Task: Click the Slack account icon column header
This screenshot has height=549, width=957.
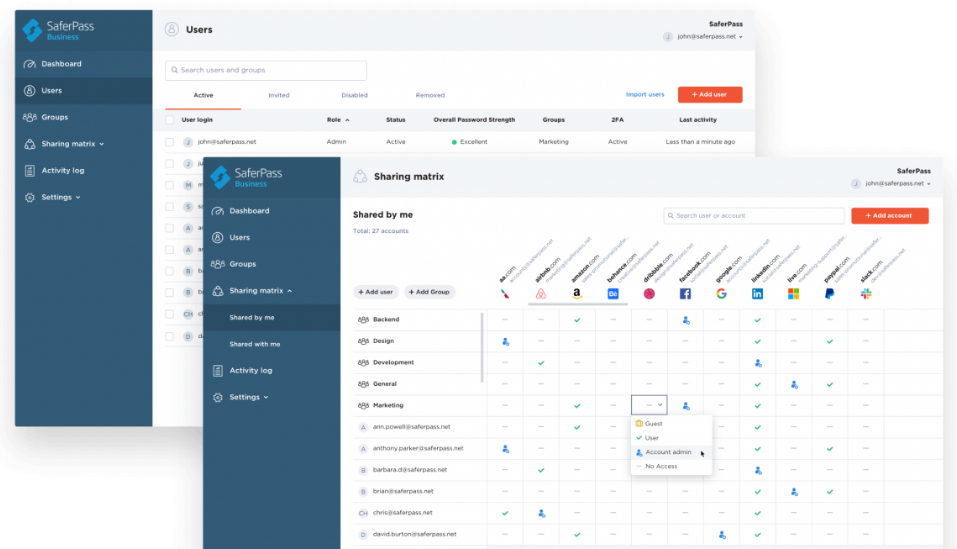Action: pyautogui.click(x=866, y=294)
